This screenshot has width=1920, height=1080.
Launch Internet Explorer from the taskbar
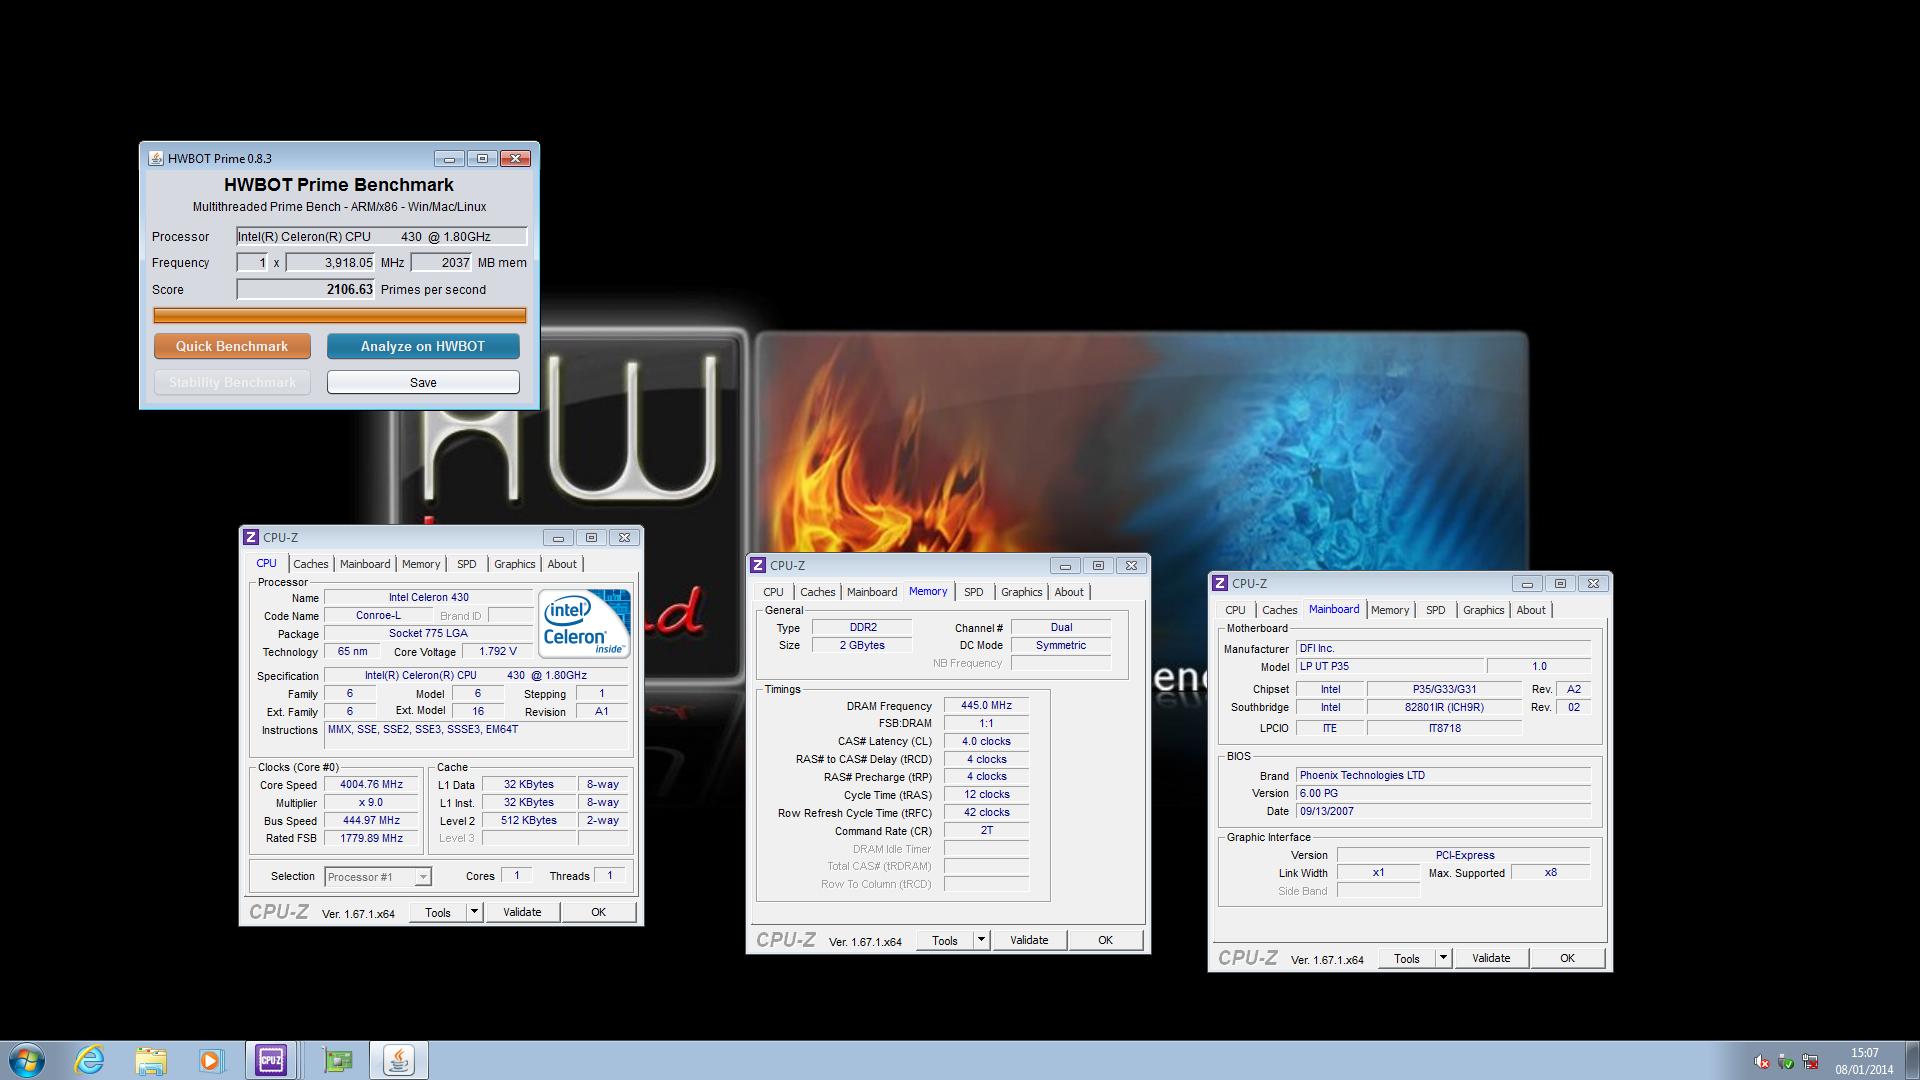90,1060
